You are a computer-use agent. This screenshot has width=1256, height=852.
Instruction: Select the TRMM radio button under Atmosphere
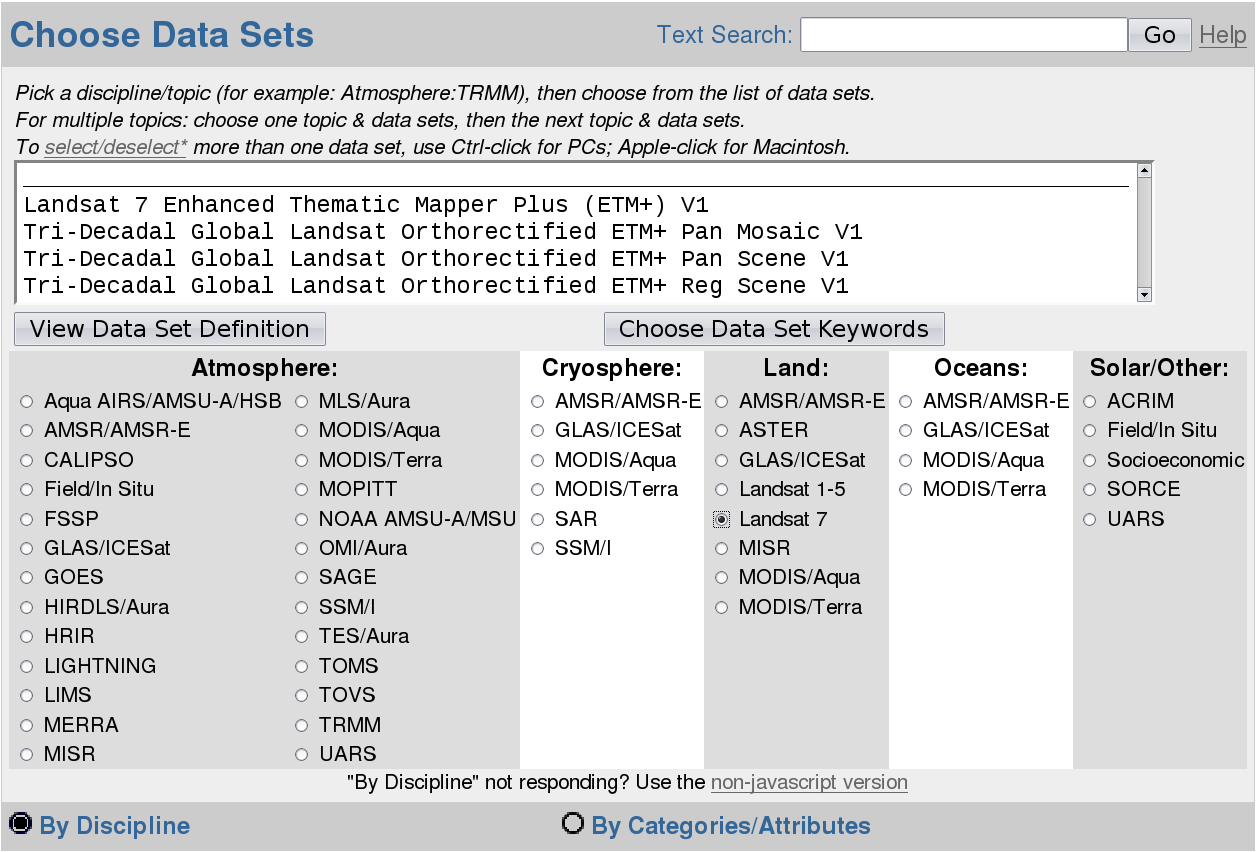(x=301, y=725)
